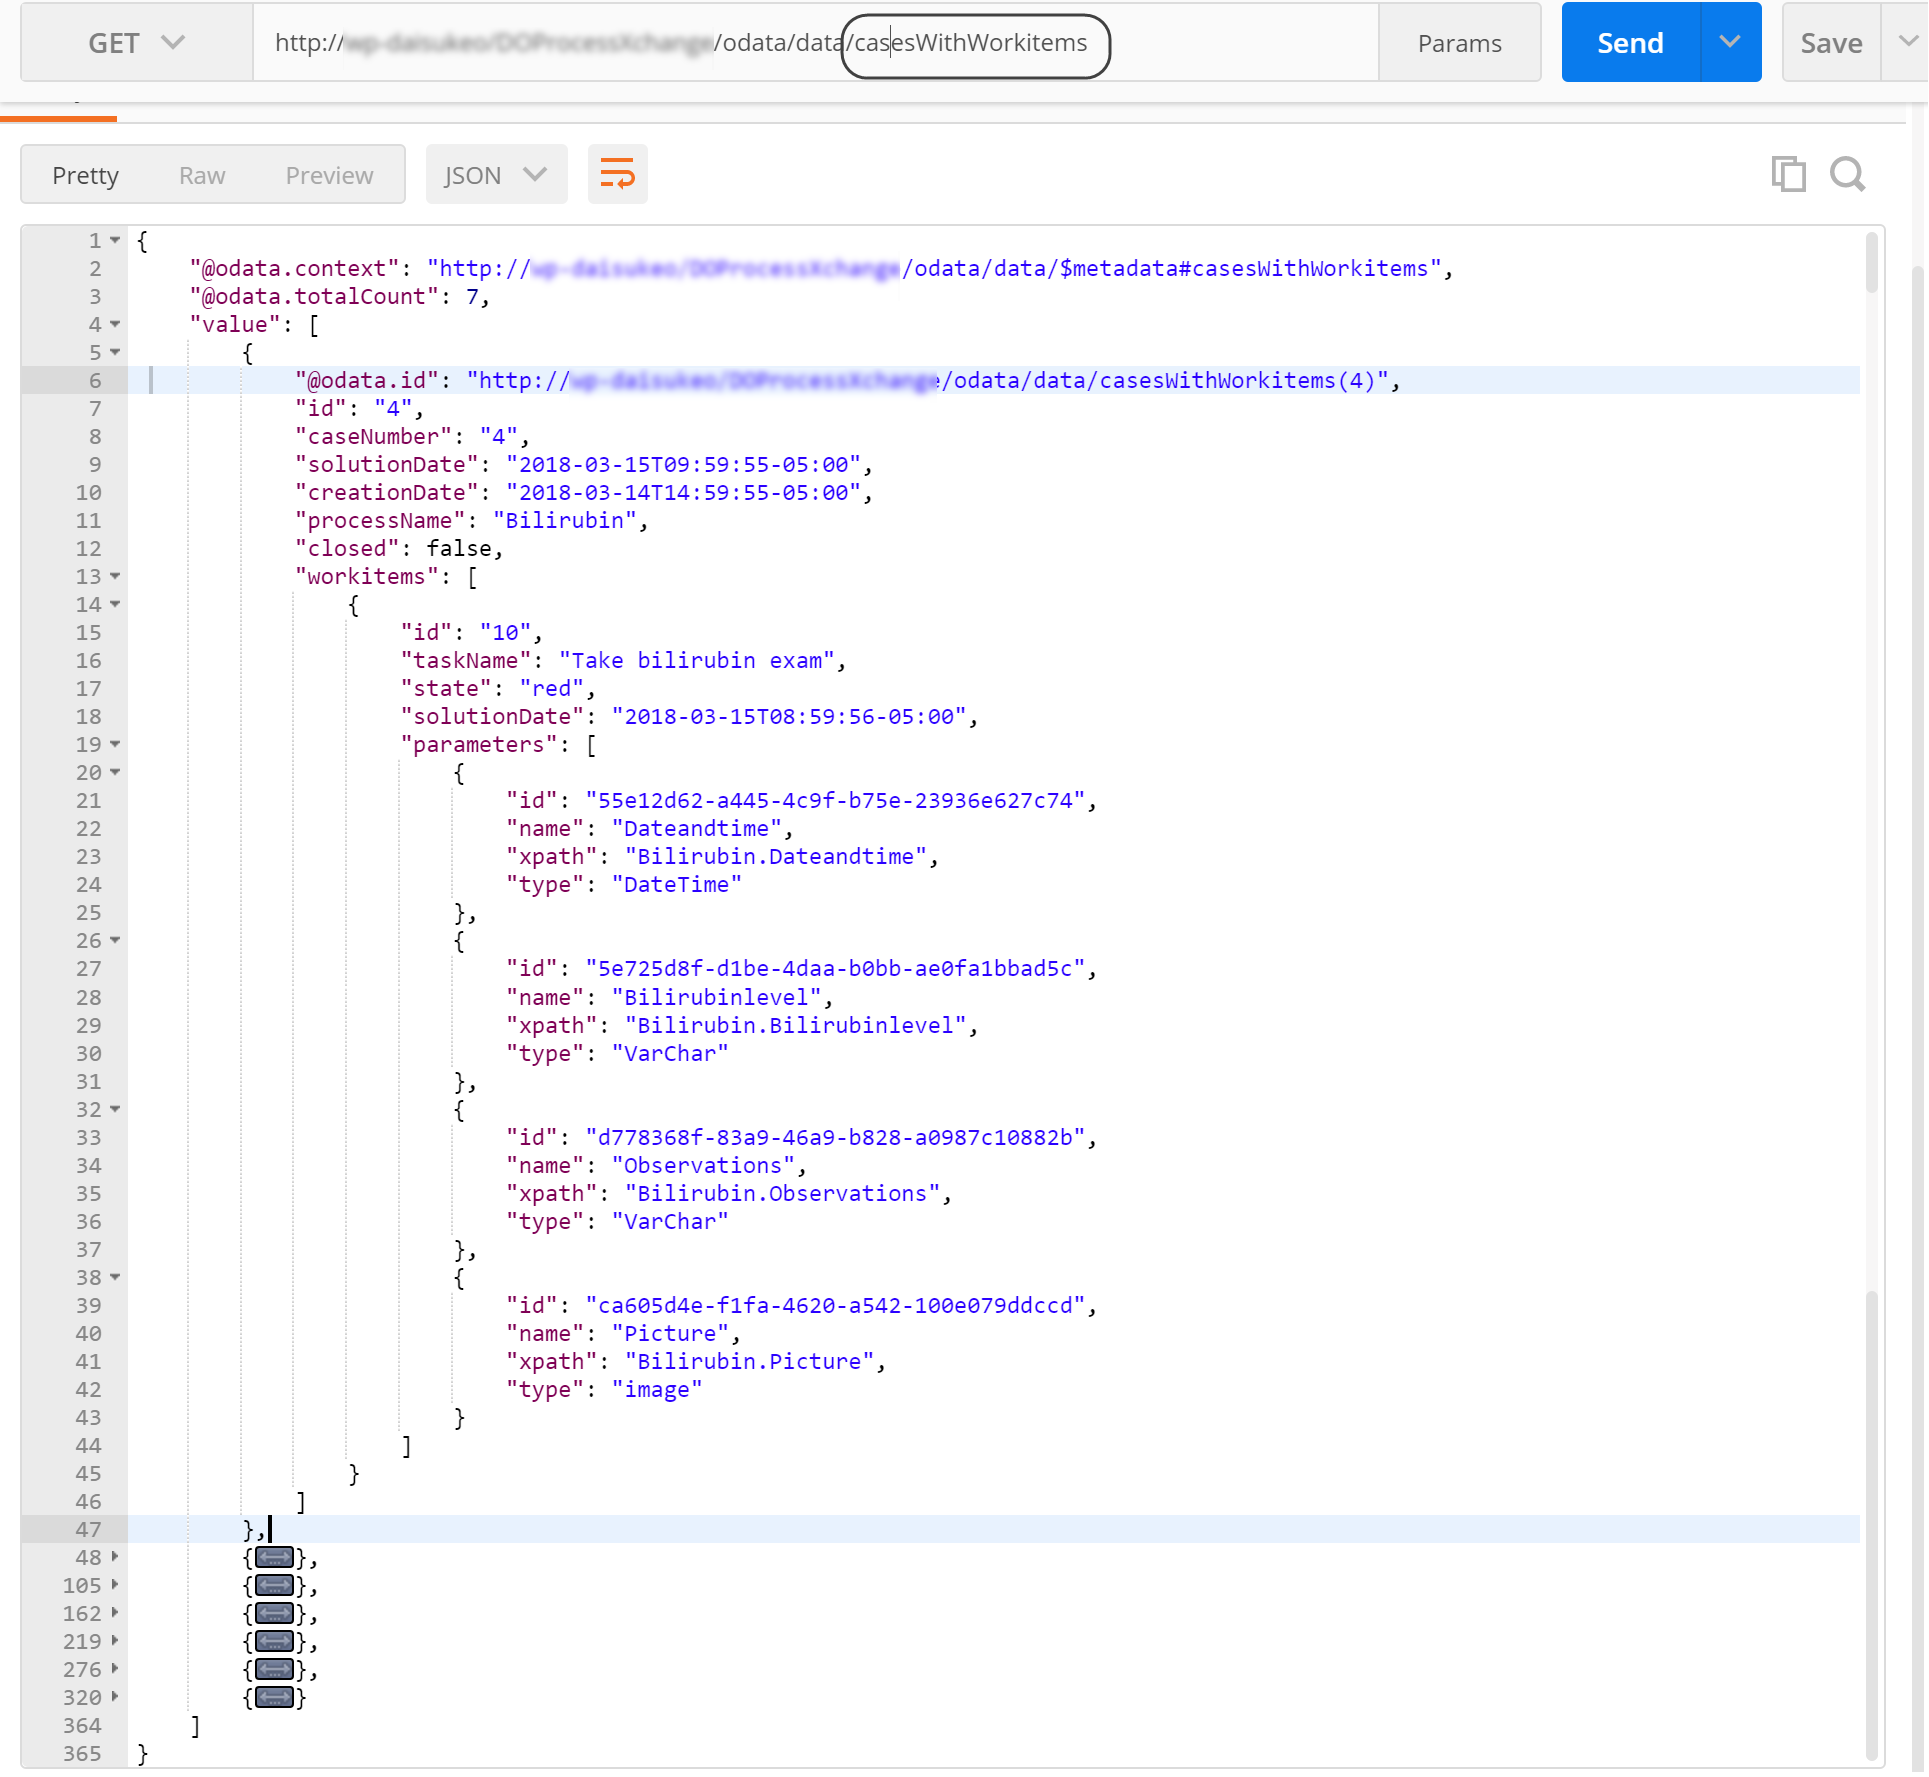Click line number 47 in gutter

[88, 1529]
